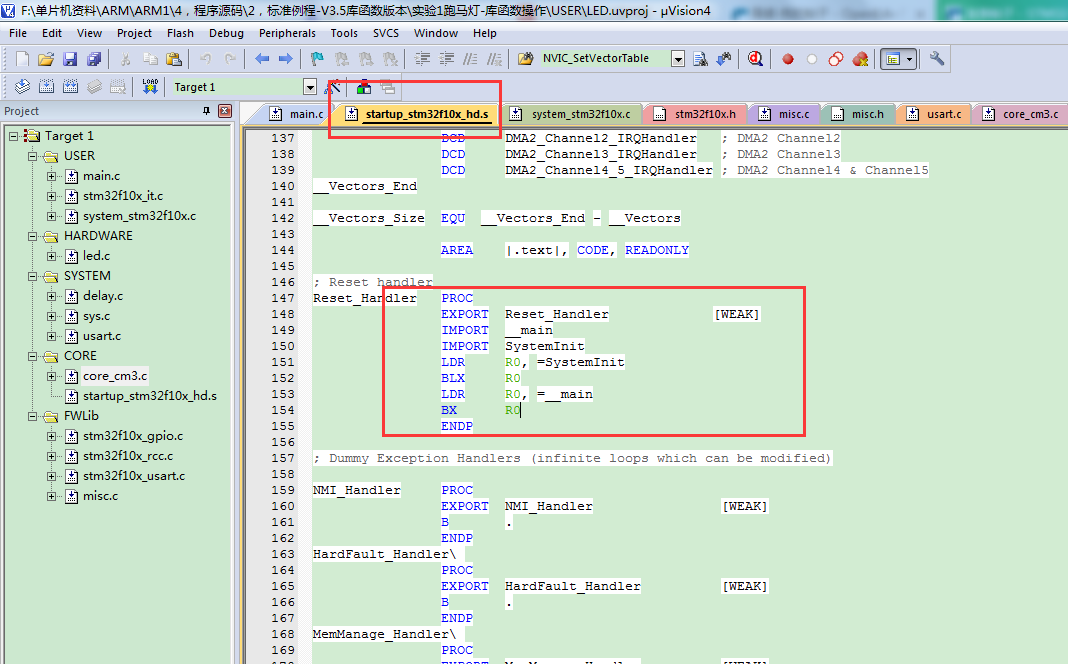Switch to the misc.h tab
The image size is (1068, 664).
click(858, 114)
